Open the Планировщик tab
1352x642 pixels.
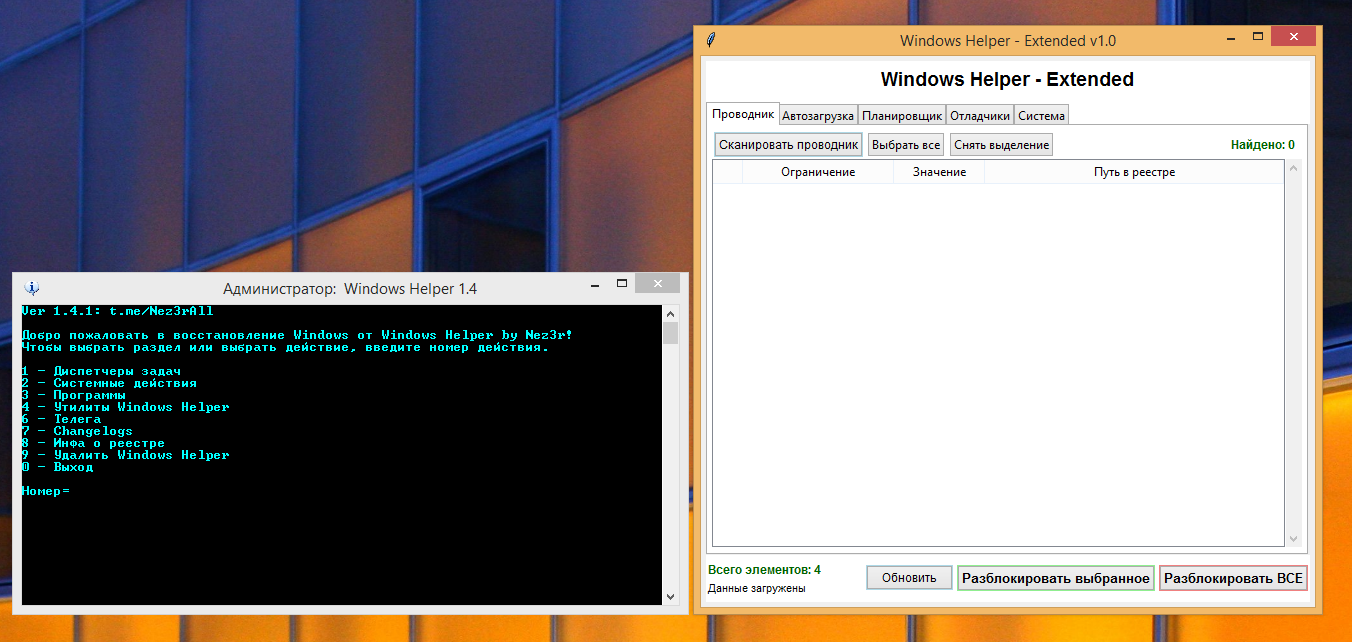(901, 114)
